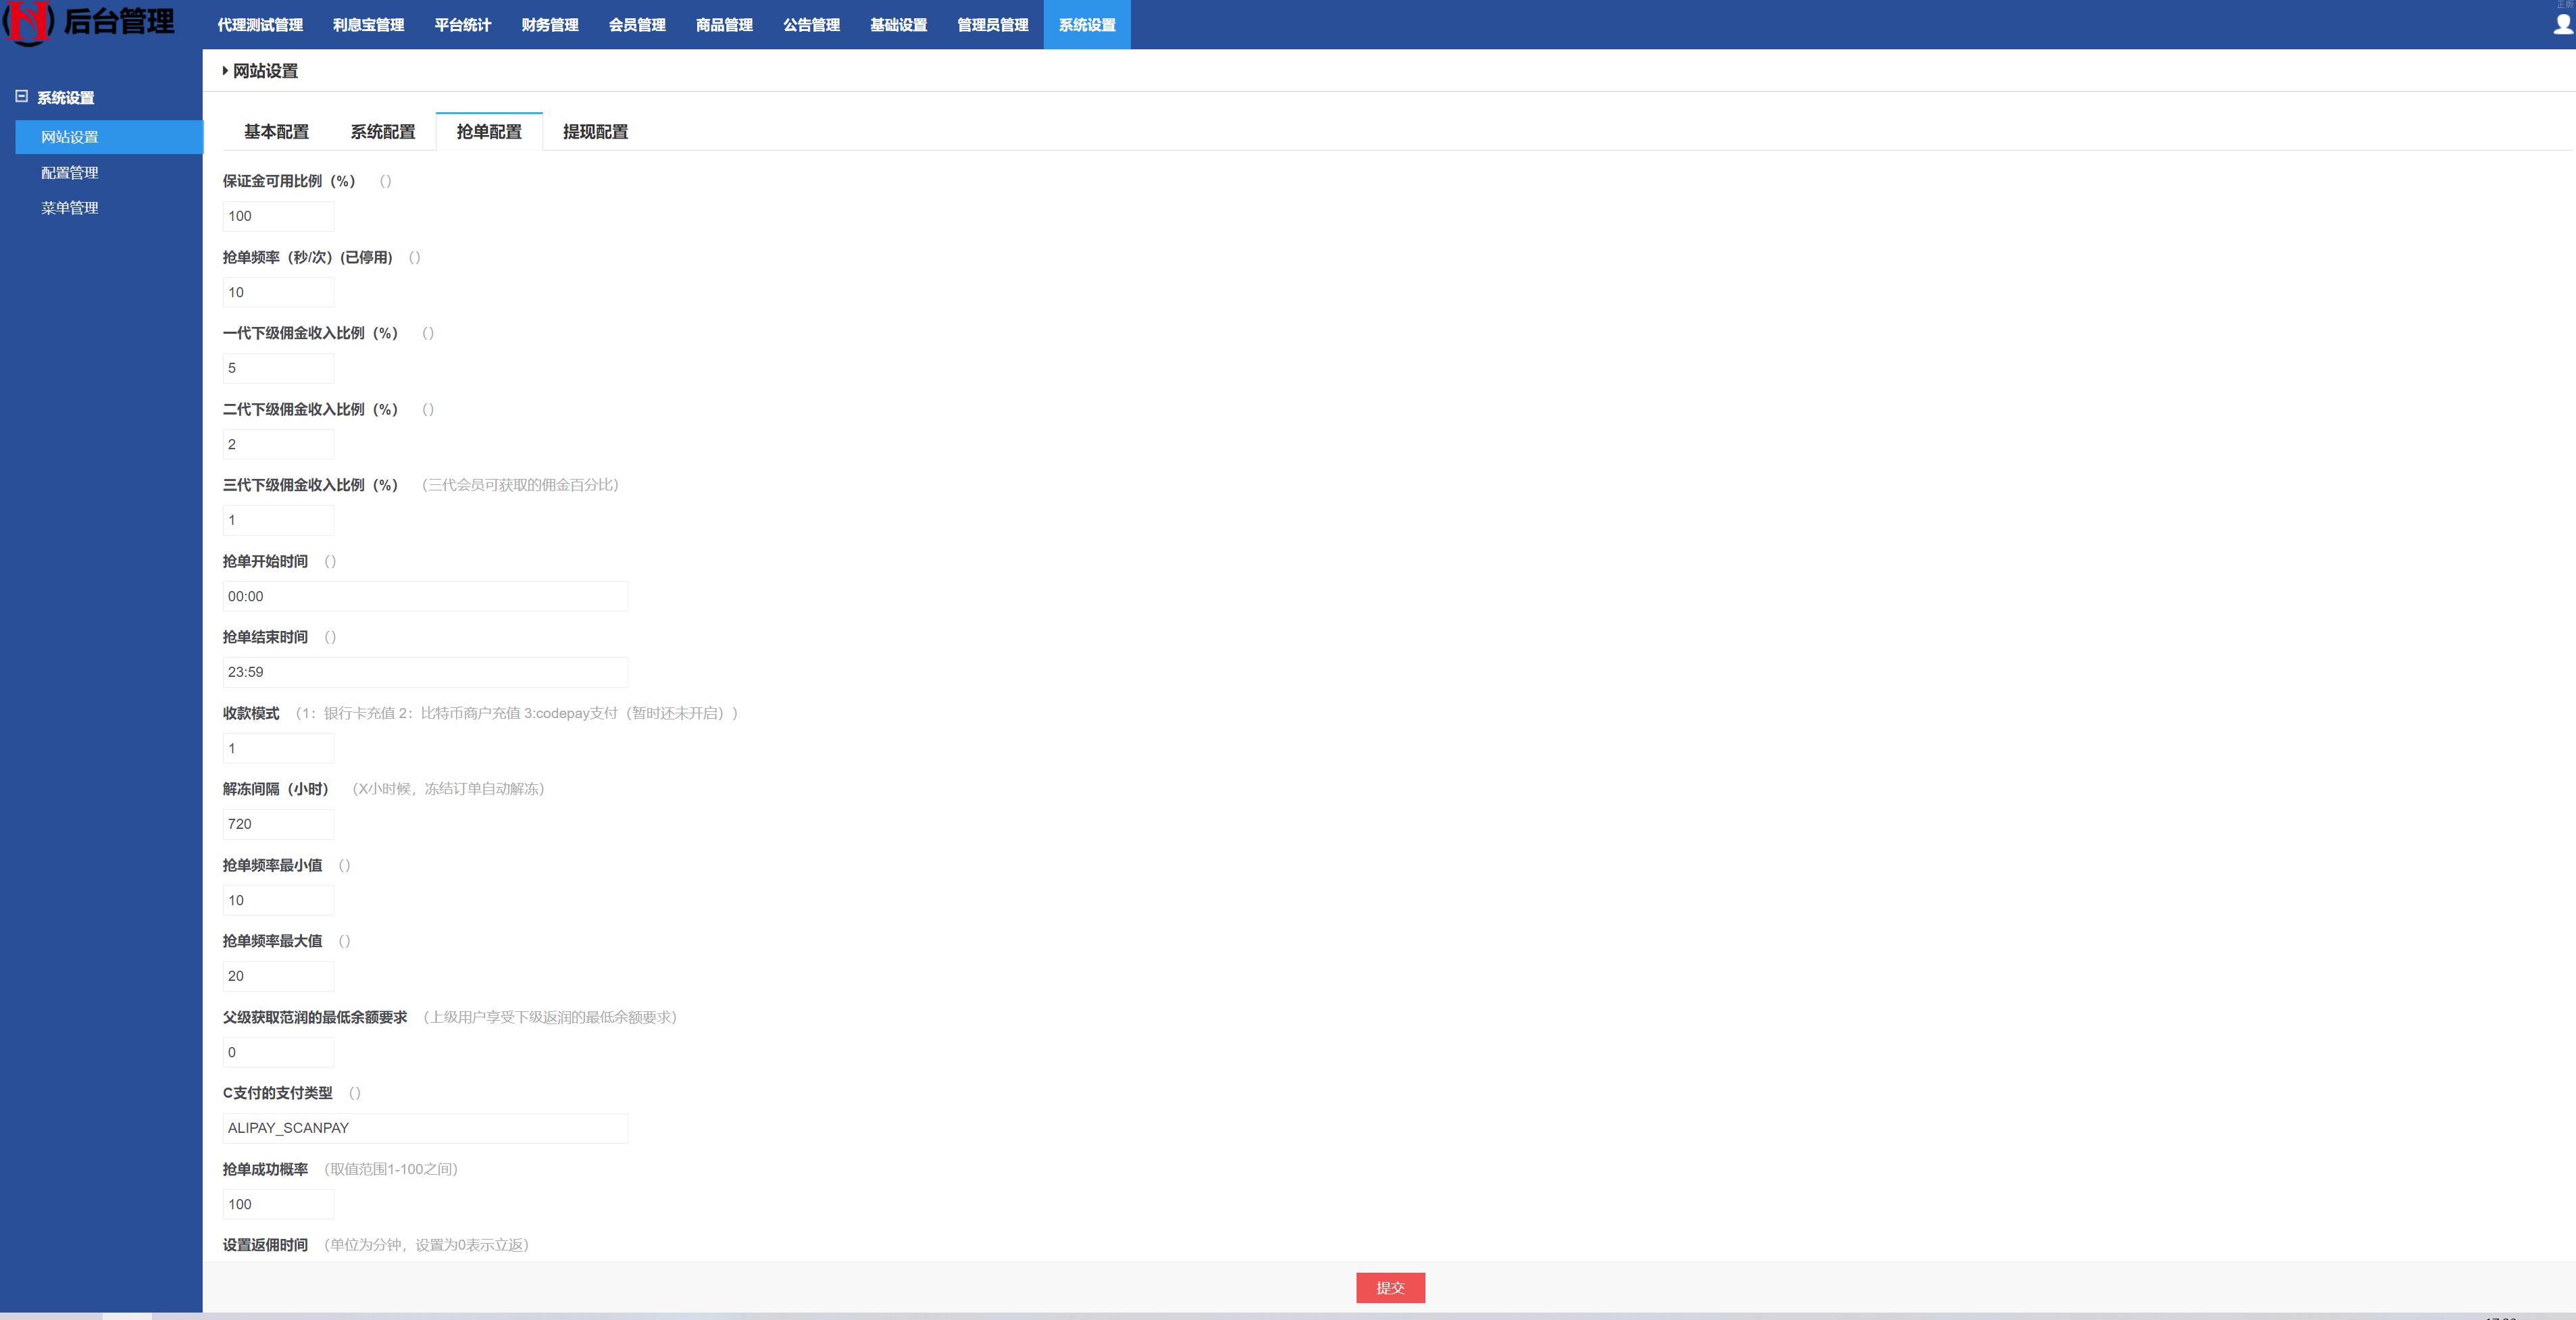Click the user avatar icon
The image size is (2576, 1320).
tap(2563, 24)
